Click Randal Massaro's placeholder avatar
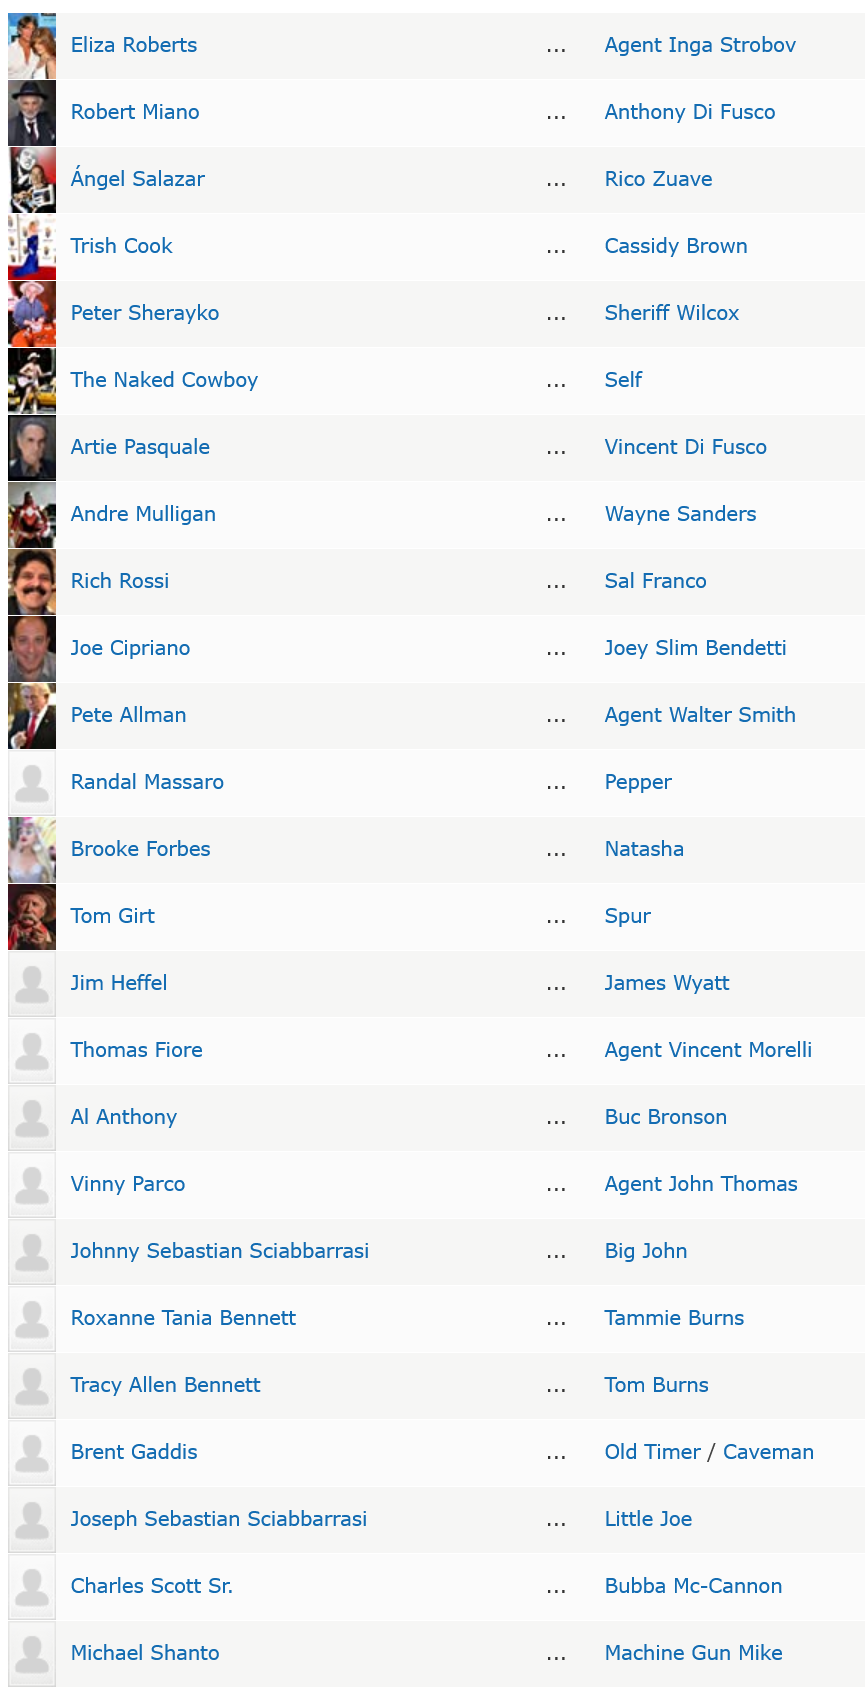This screenshot has height=1698, width=865. 32,782
